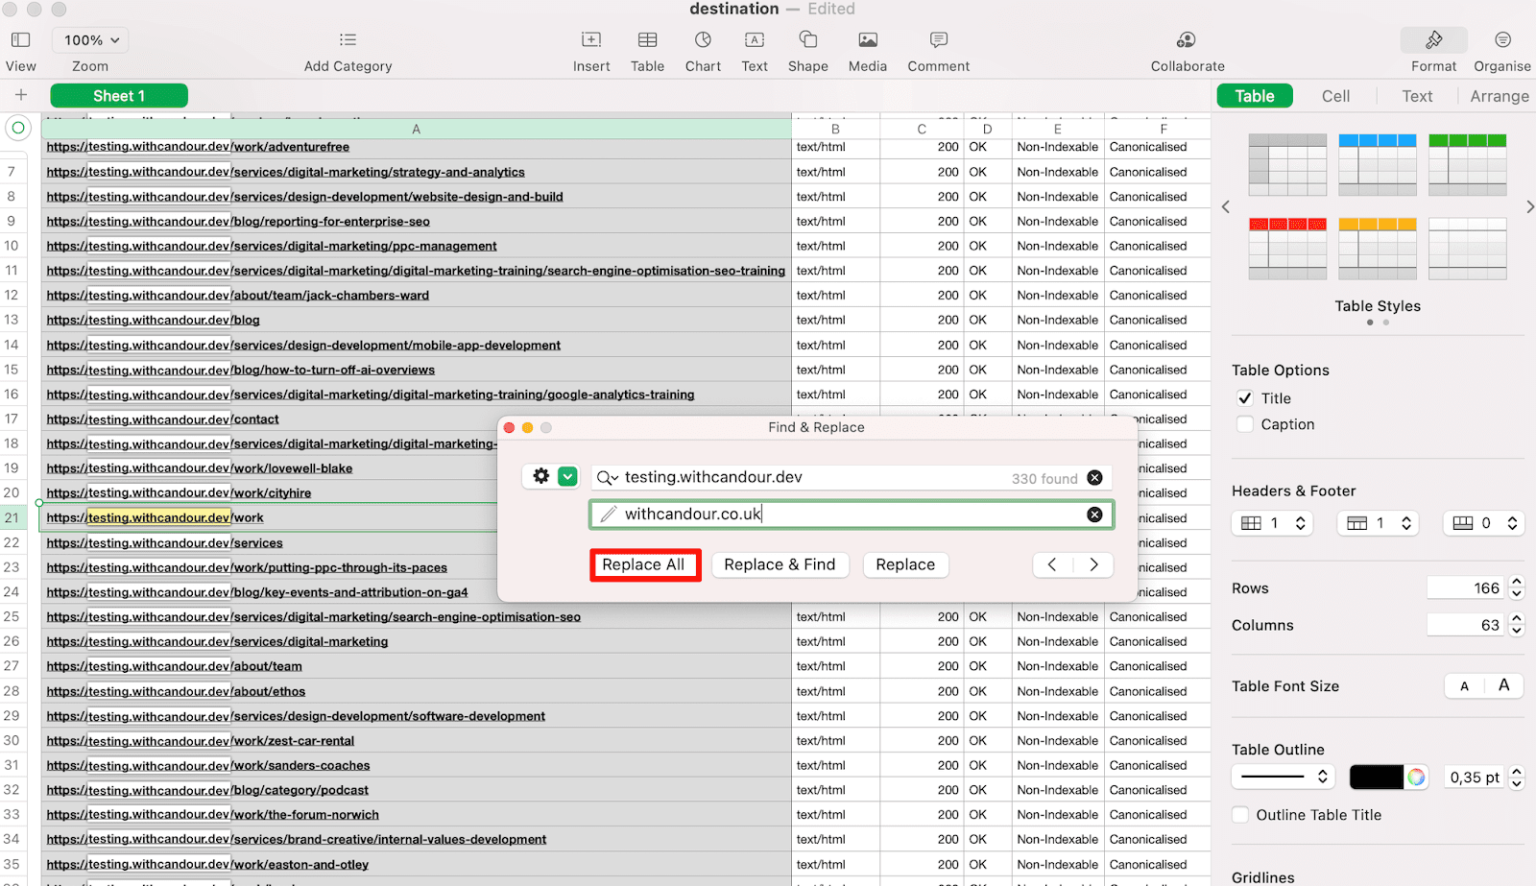Open search options gear in Find & Replace
Viewport: 1536px width, 886px height.
[541, 476]
